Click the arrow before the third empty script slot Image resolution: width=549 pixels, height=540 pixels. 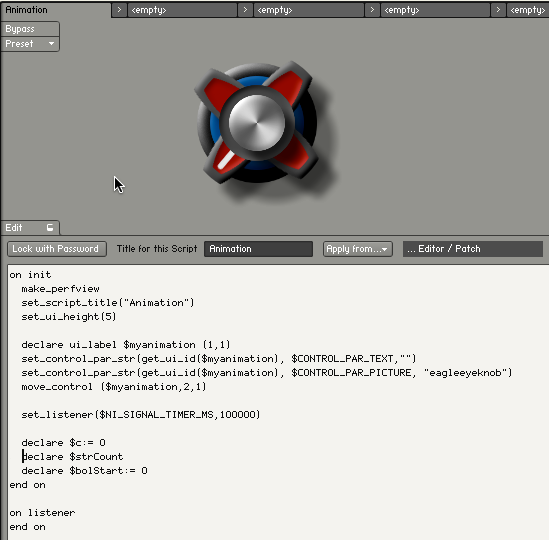(372, 10)
